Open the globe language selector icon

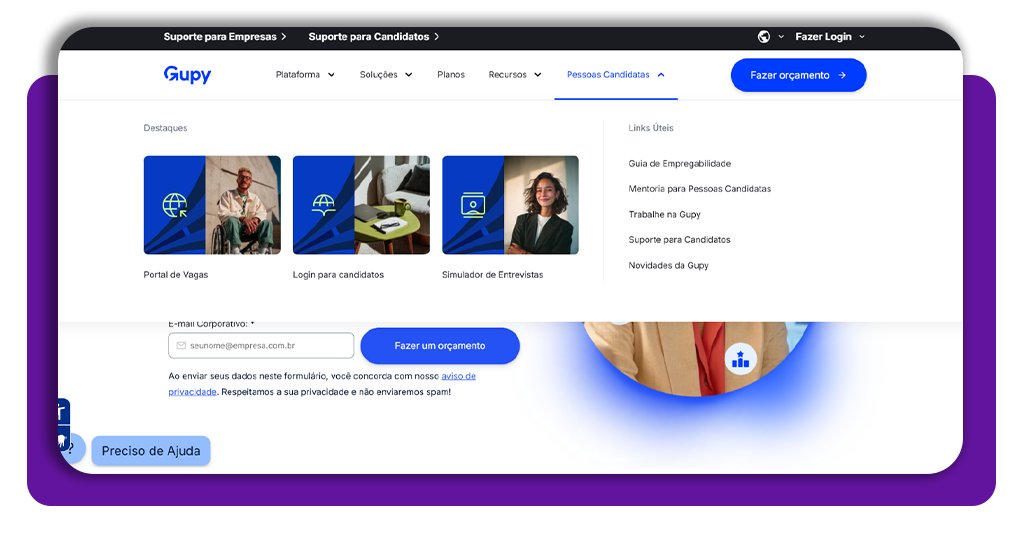763,37
